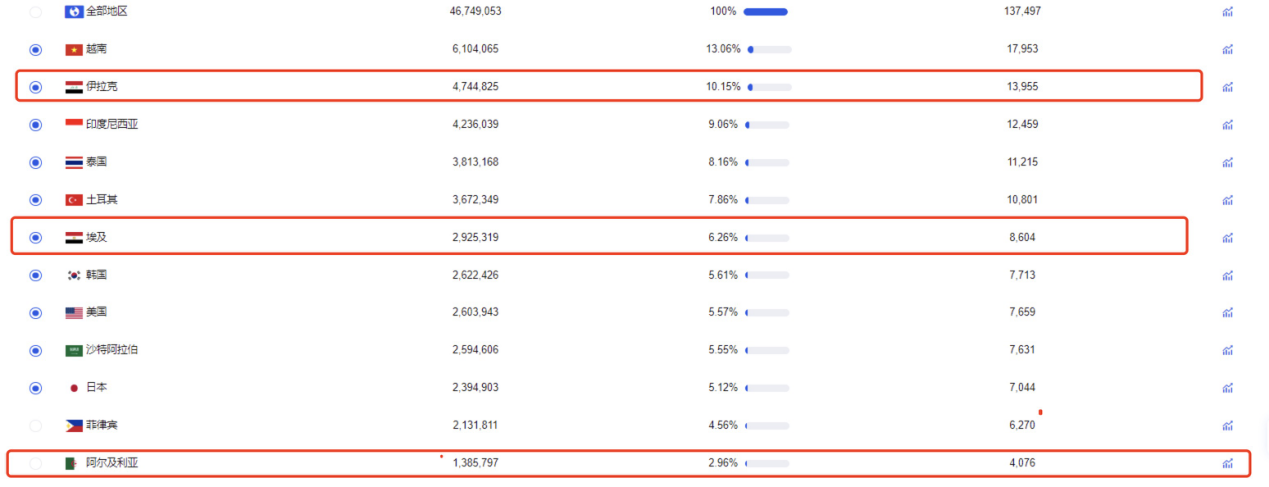Click chart icon in 印度尼西亚 row

[x=1227, y=125]
